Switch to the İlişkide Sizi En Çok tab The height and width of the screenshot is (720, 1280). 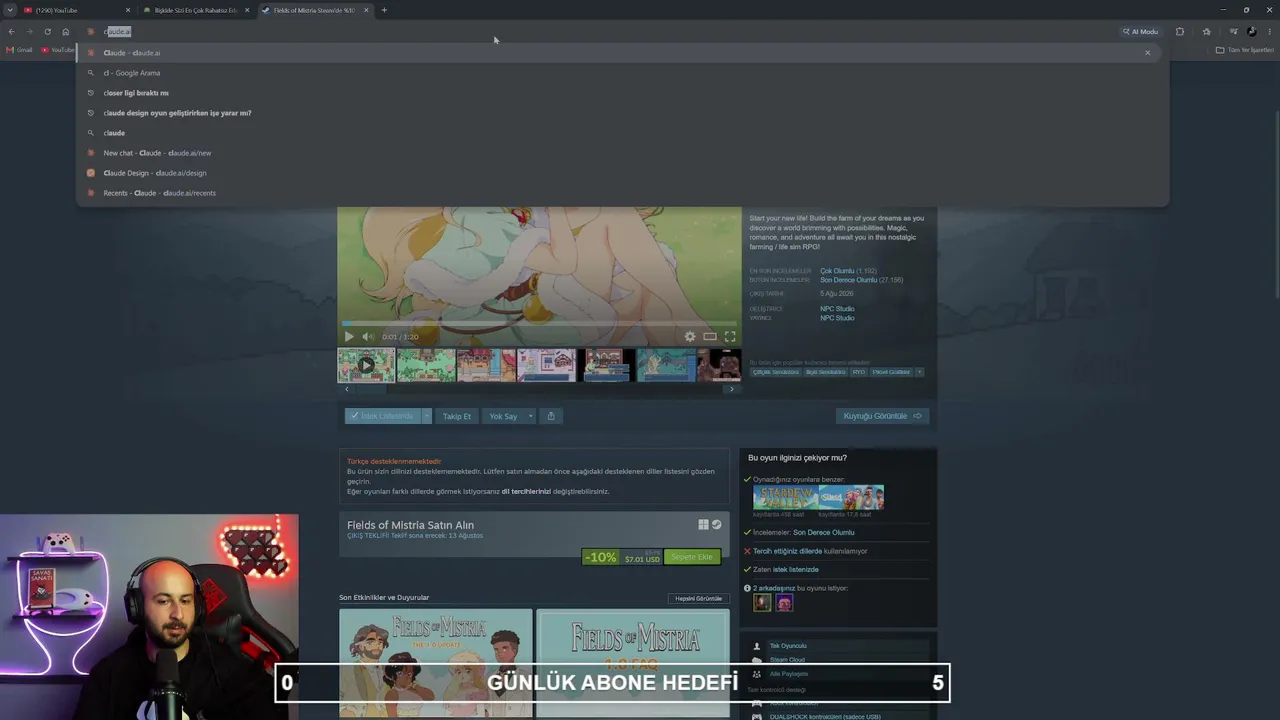197,10
